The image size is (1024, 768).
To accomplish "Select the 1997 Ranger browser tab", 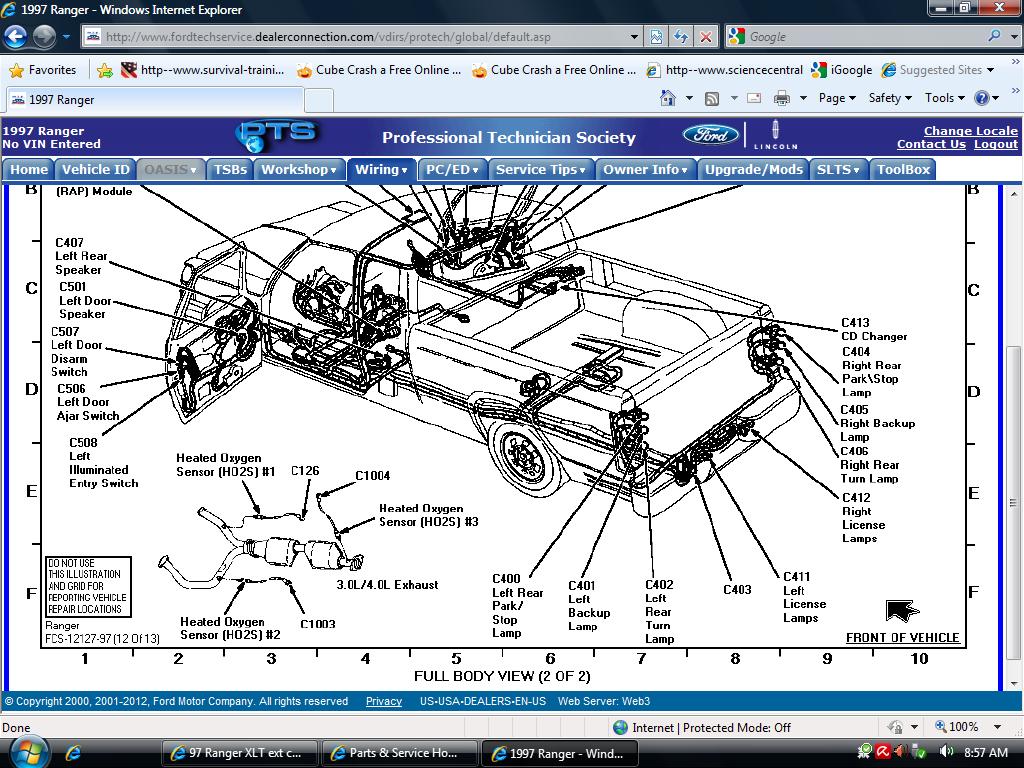I will (155, 100).
